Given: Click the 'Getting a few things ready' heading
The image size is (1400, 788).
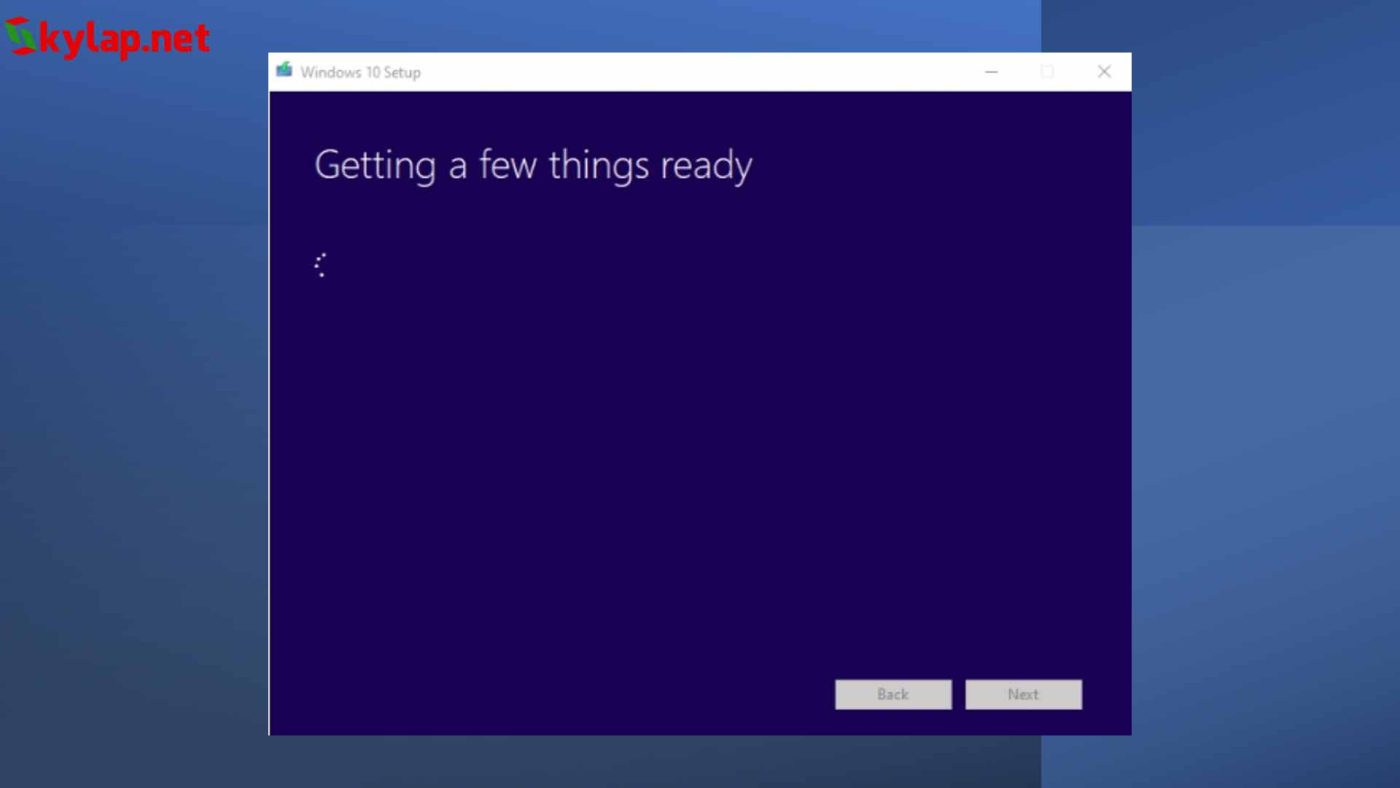Looking at the screenshot, I should [x=533, y=164].
